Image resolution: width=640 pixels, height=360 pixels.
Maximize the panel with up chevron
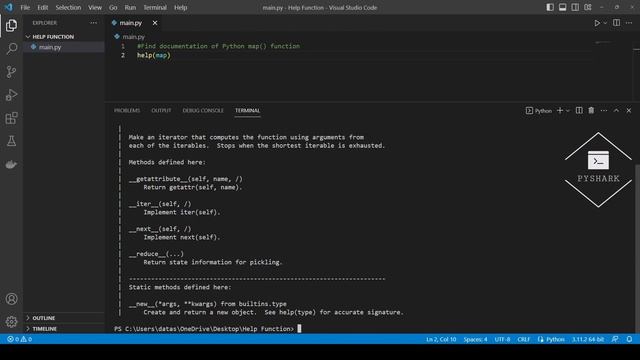point(616,111)
